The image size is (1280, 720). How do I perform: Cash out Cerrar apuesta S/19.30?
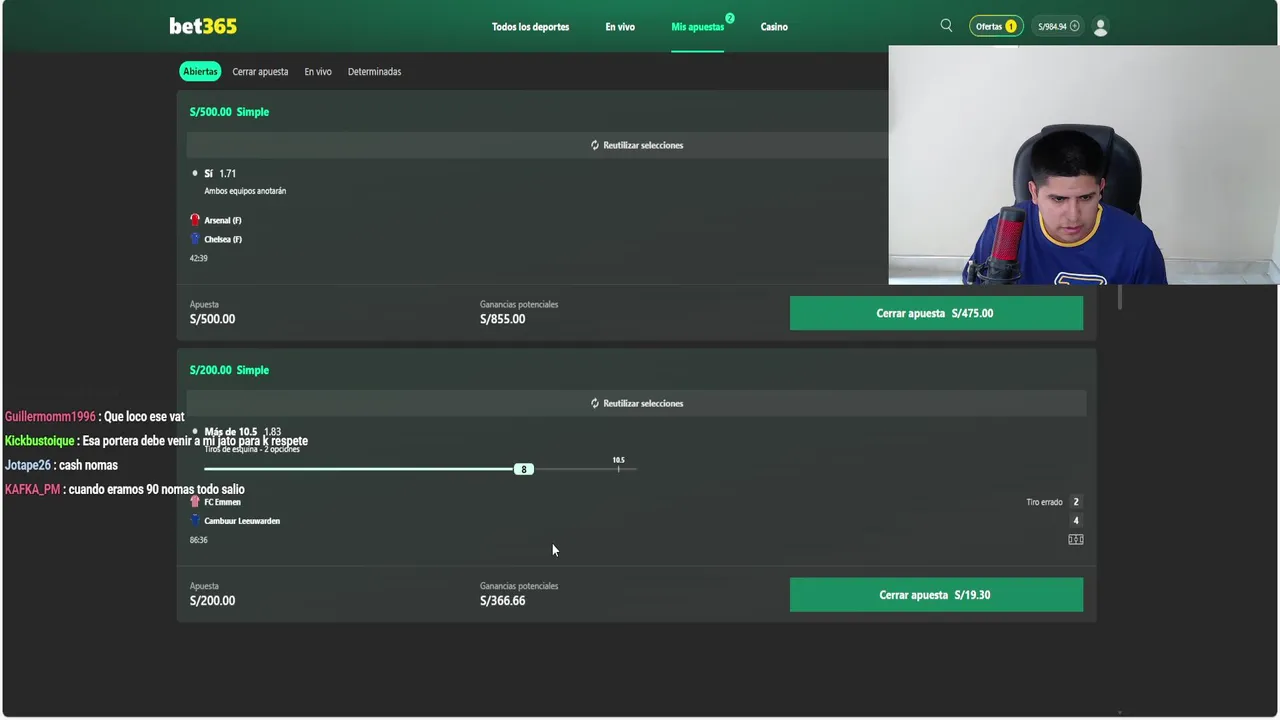[x=936, y=595]
